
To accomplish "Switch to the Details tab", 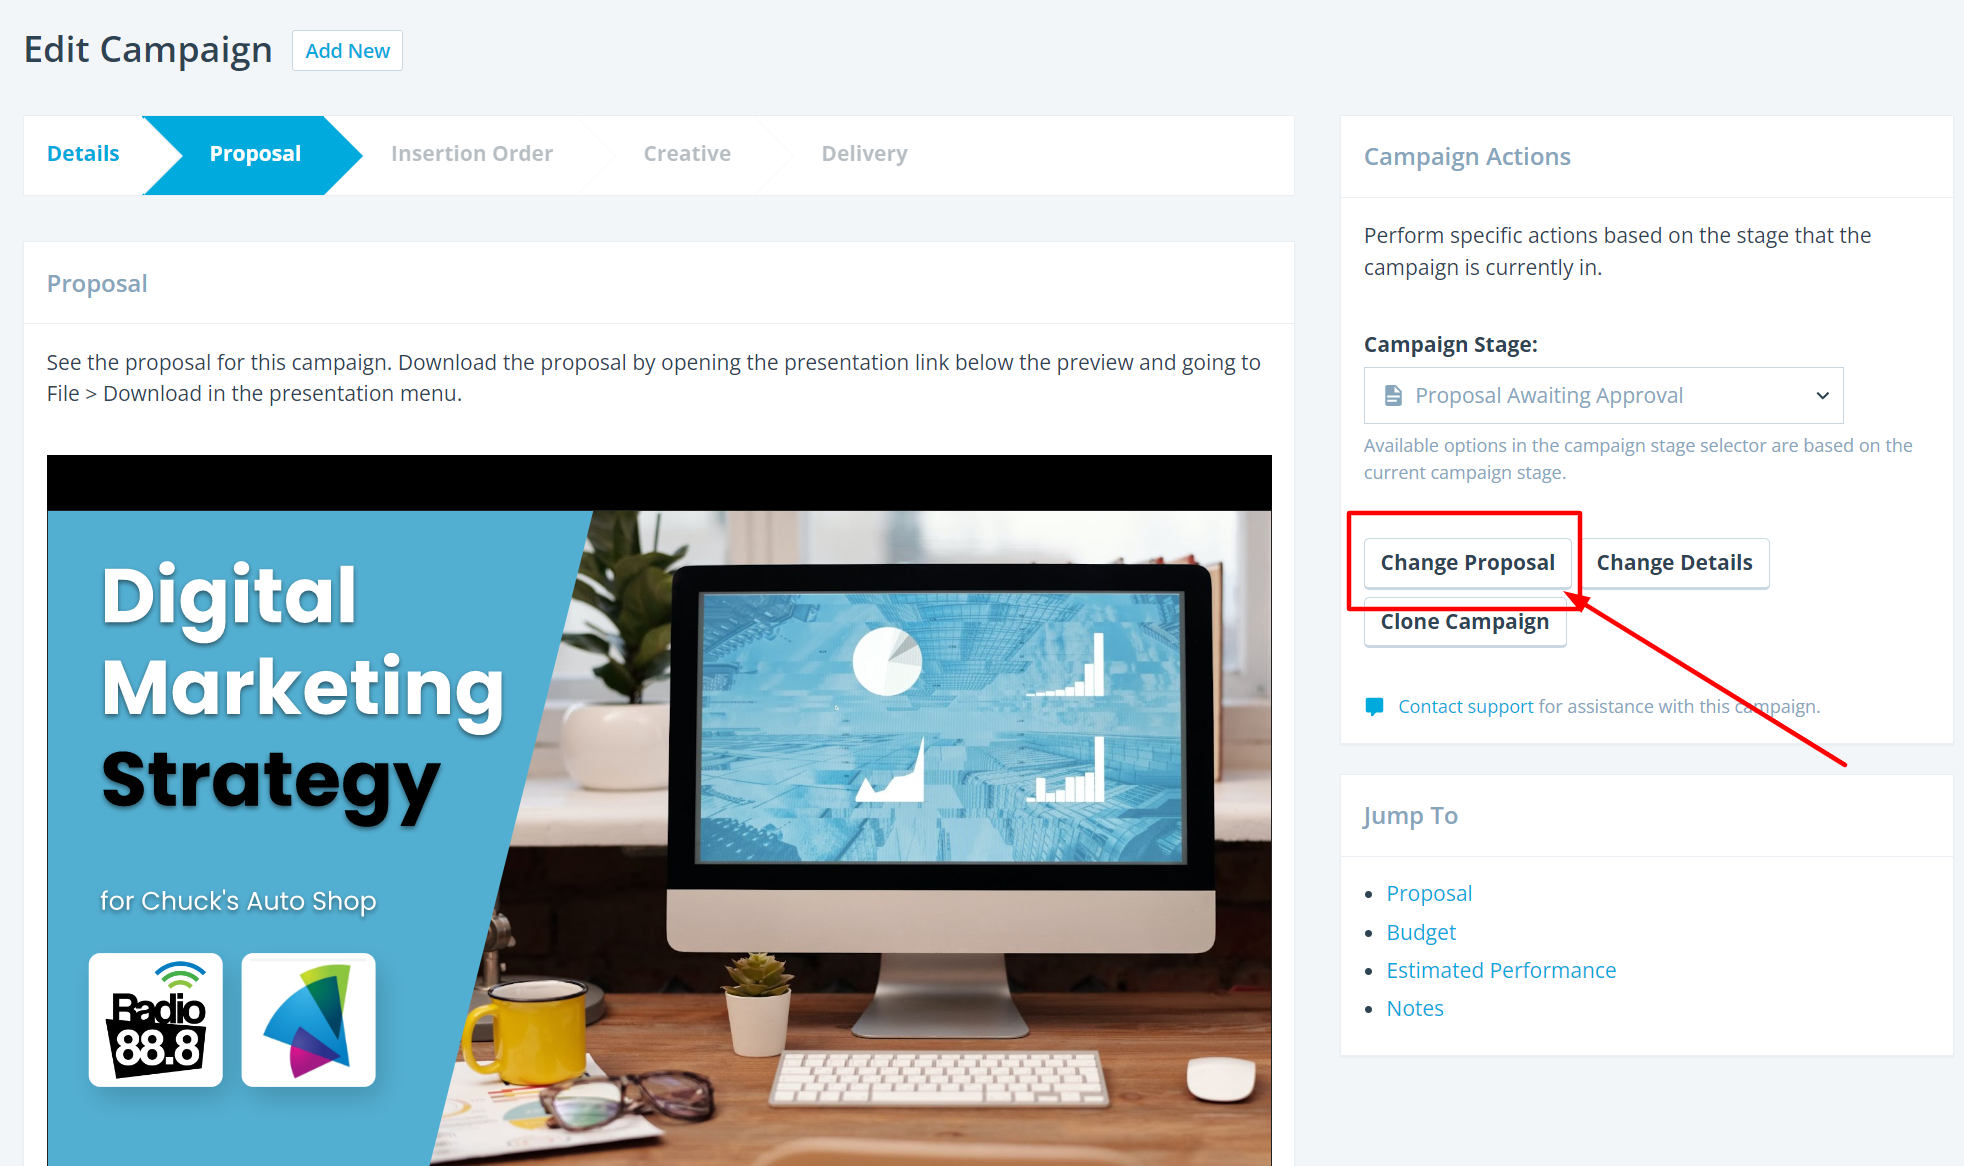I will click(83, 154).
